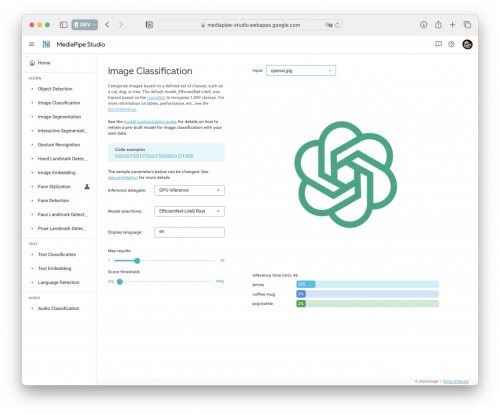
Task: Open the feedback icon in header
Action: (x=438, y=44)
